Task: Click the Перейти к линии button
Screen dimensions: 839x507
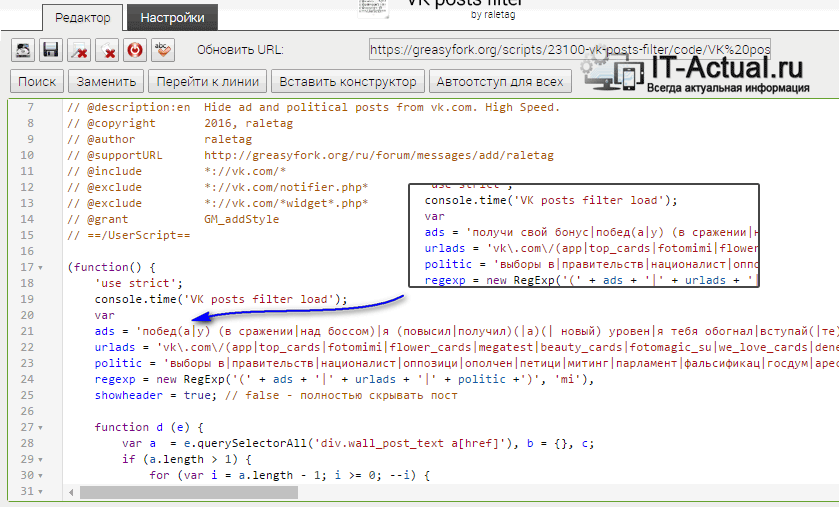Action: [208, 81]
